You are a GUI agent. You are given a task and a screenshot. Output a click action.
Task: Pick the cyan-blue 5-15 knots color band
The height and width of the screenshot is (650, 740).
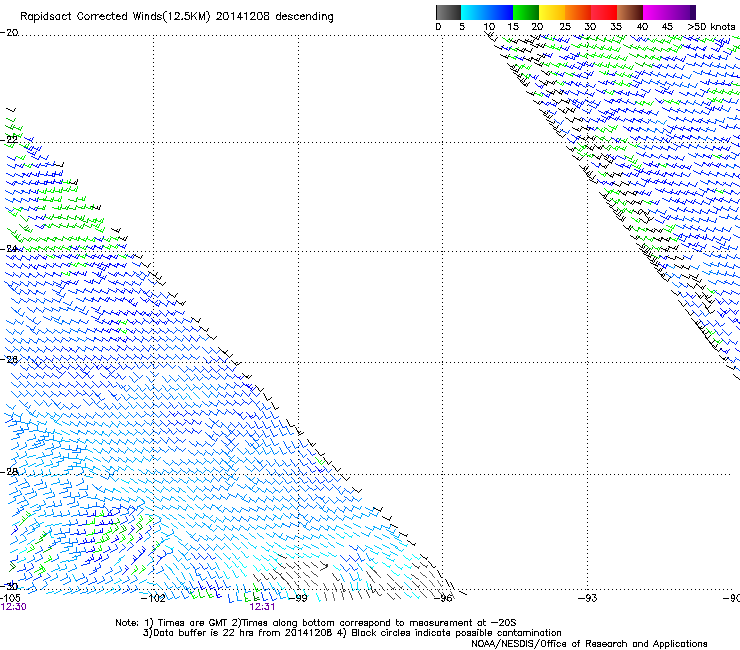coord(487,12)
